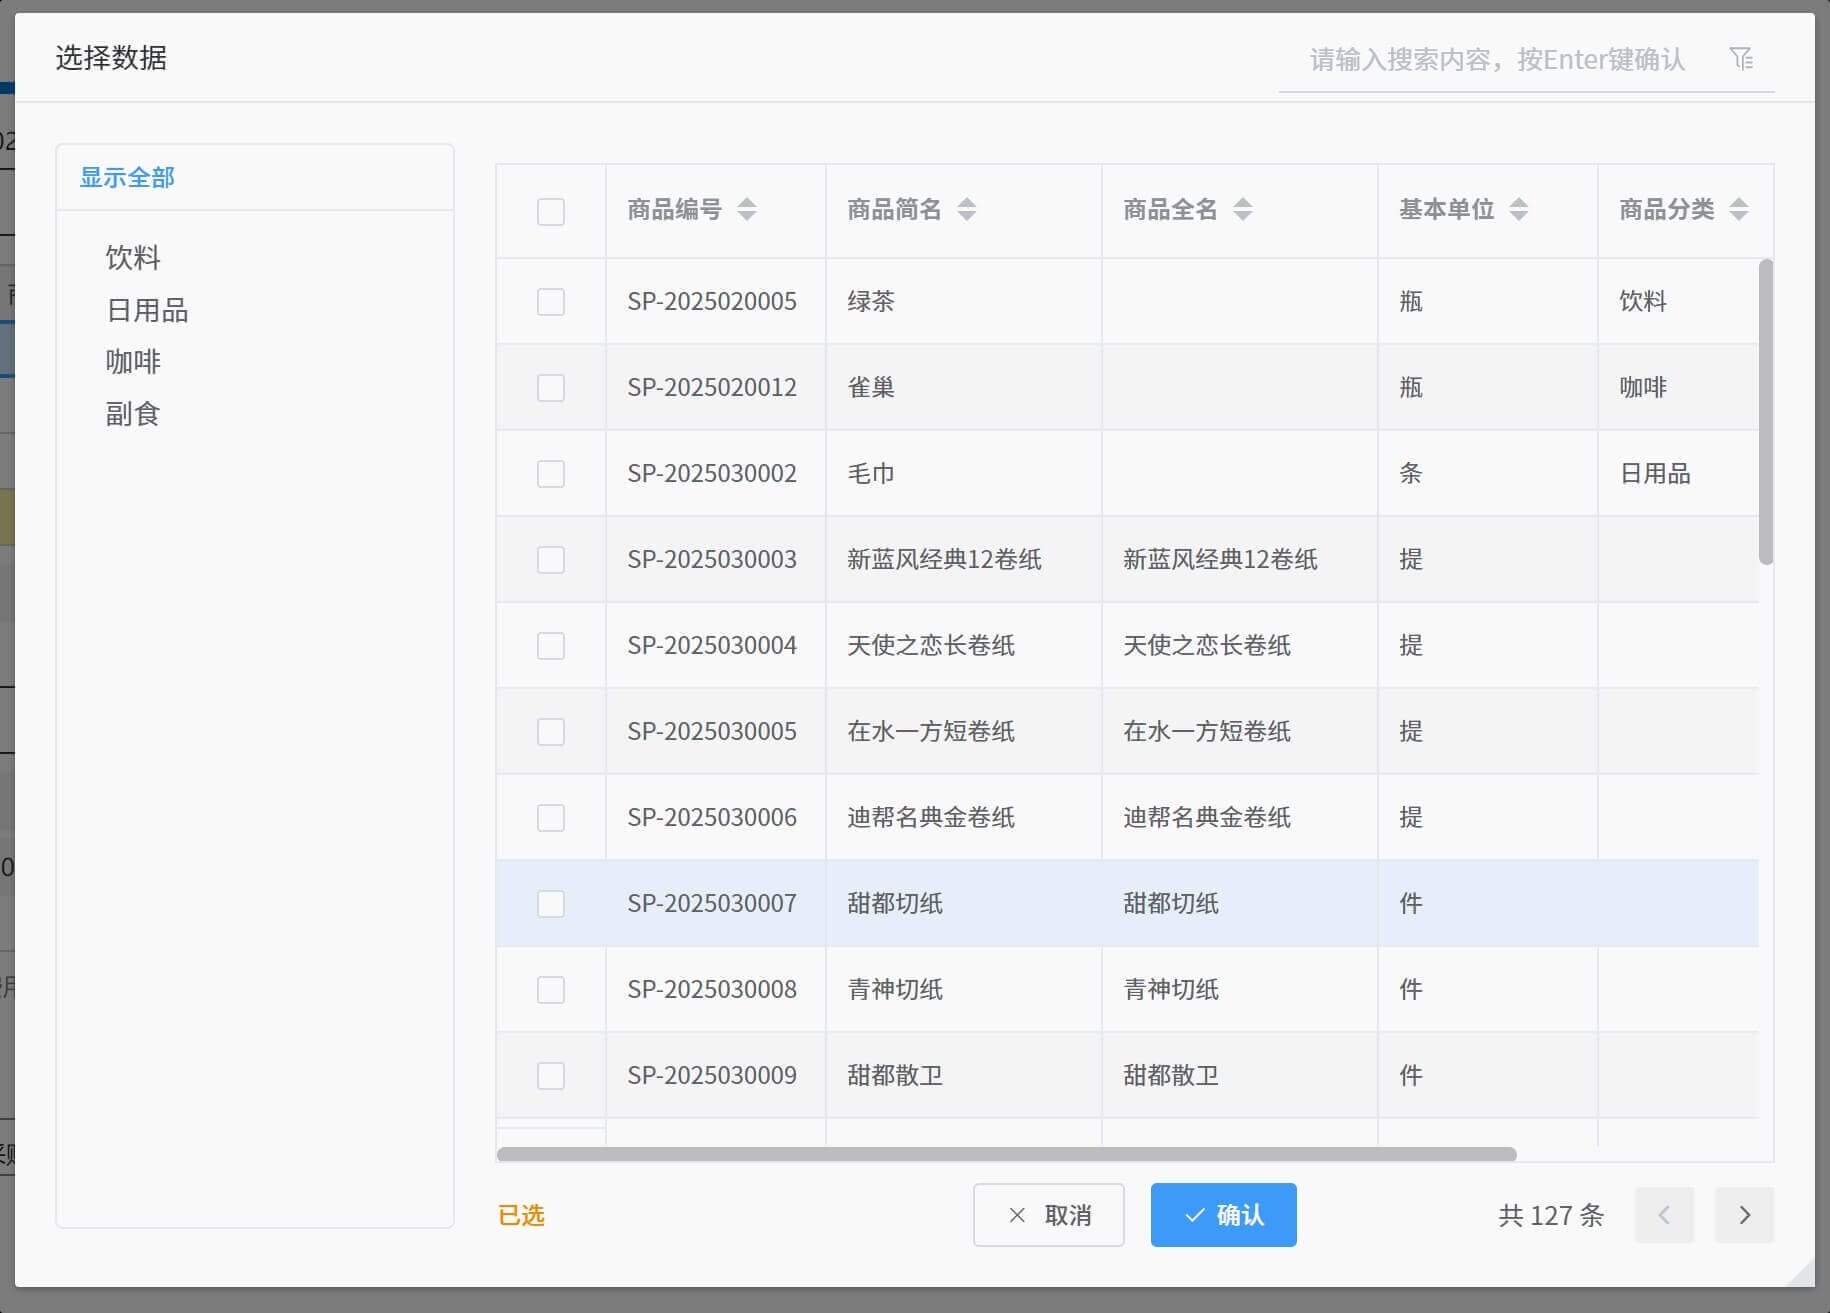1830x1313 pixels.
Task: Sort by 商品编号 column arrows
Action: [x=747, y=209]
